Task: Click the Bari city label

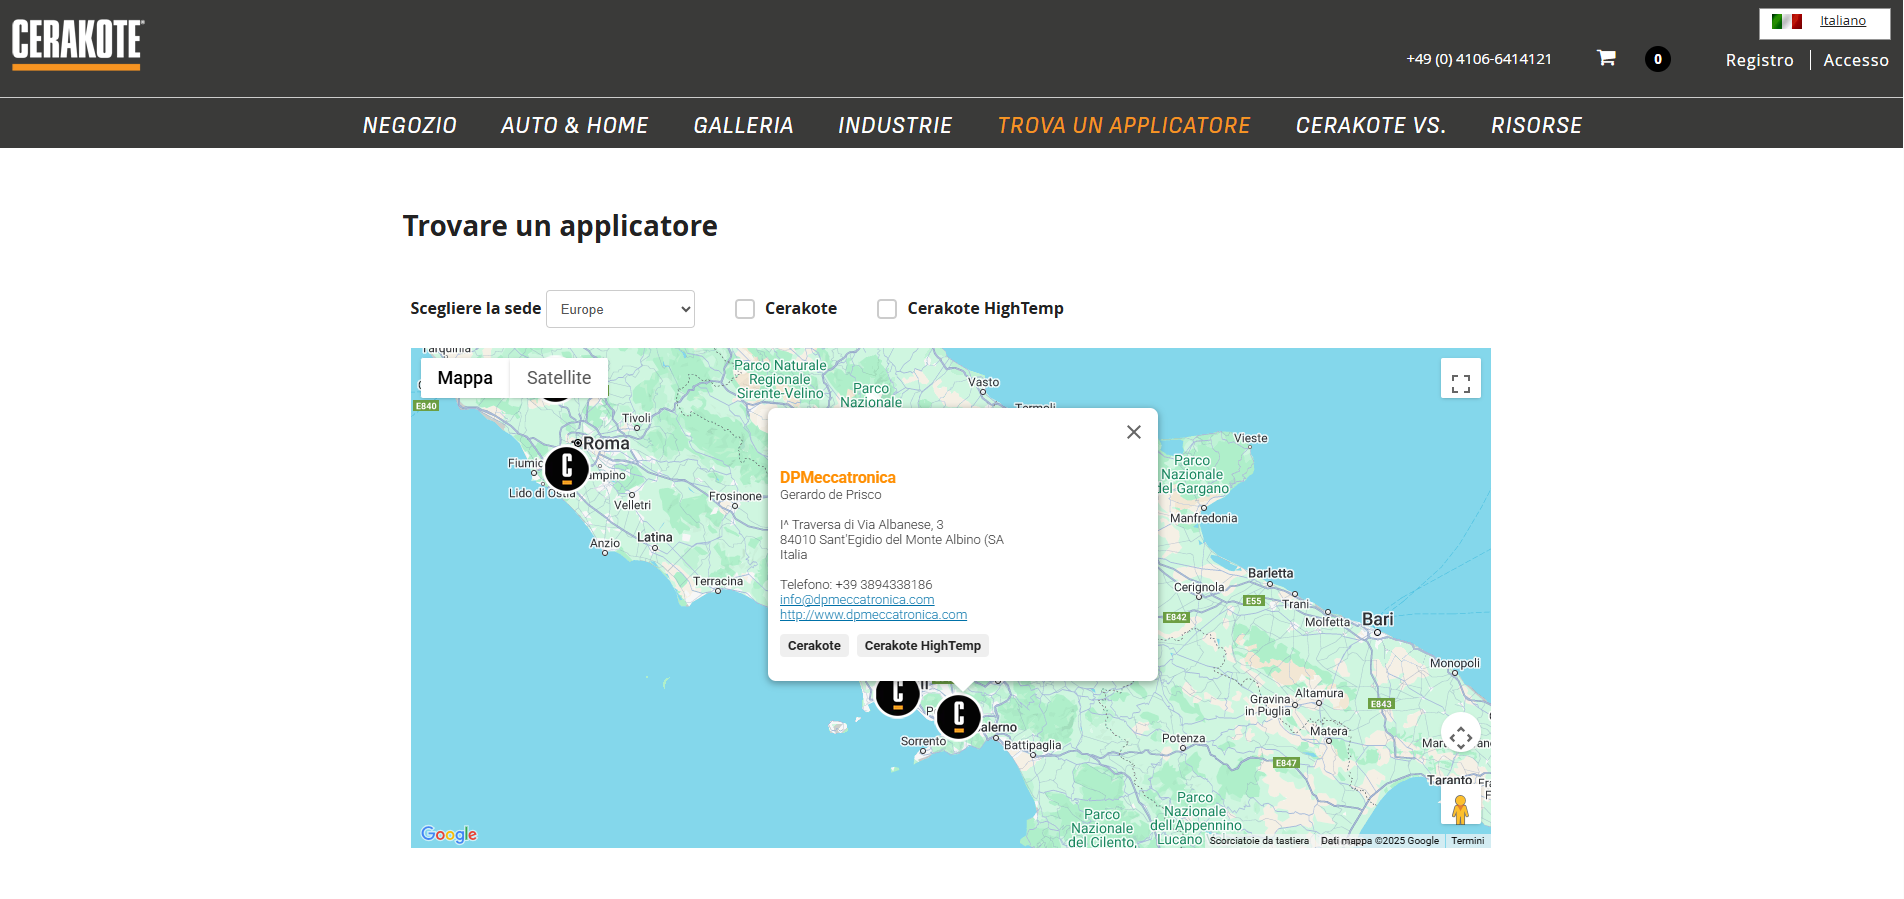Action: point(1378,620)
